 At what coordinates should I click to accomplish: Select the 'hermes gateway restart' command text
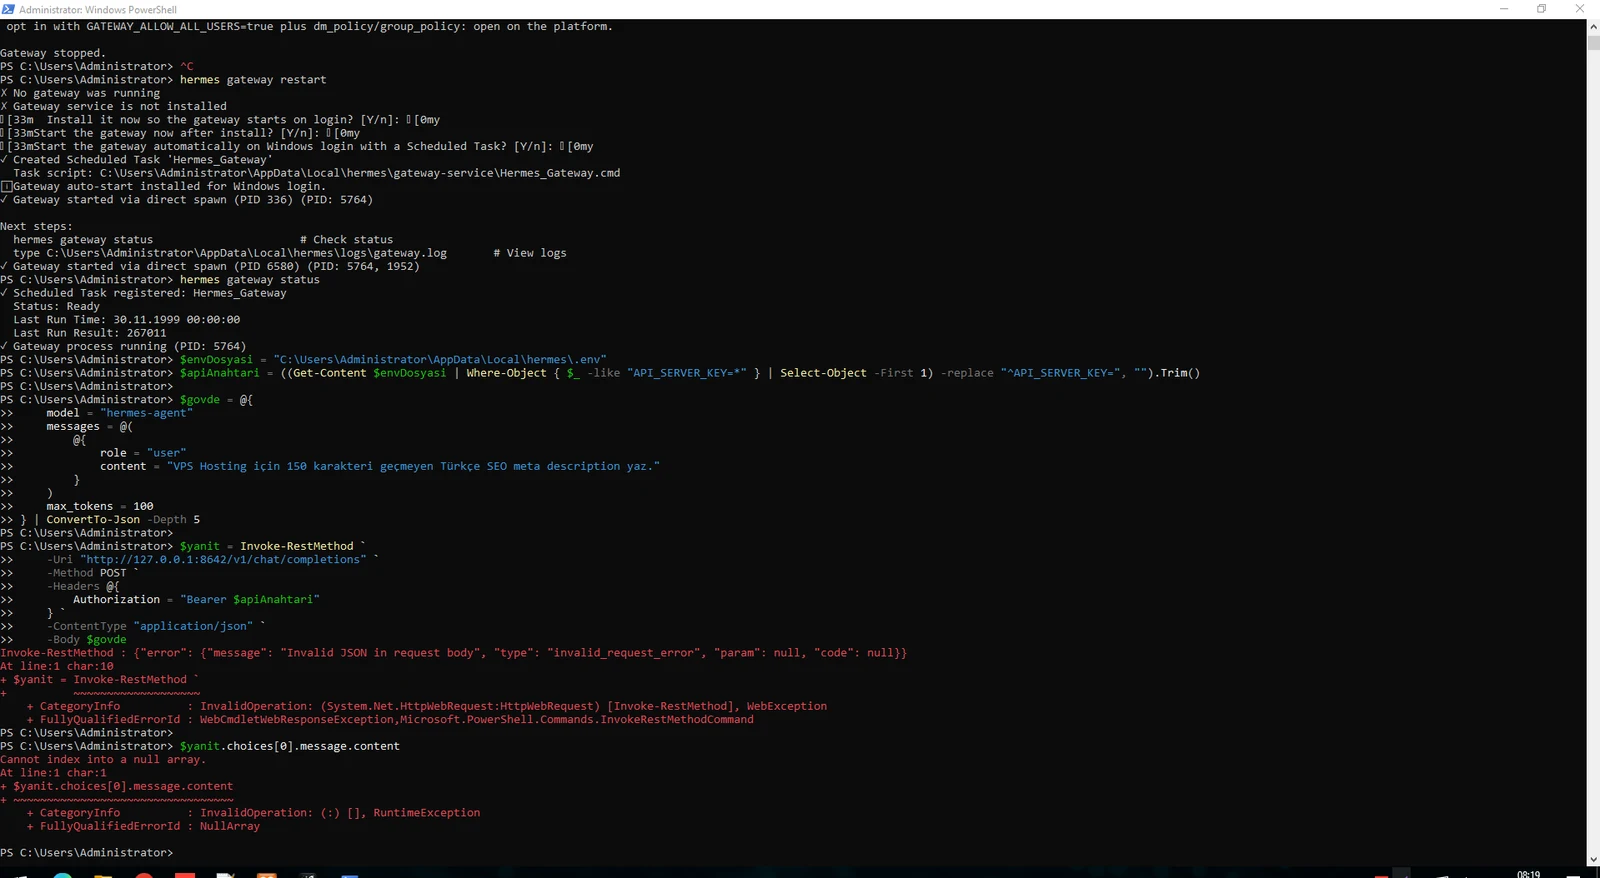[x=253, y=80]
